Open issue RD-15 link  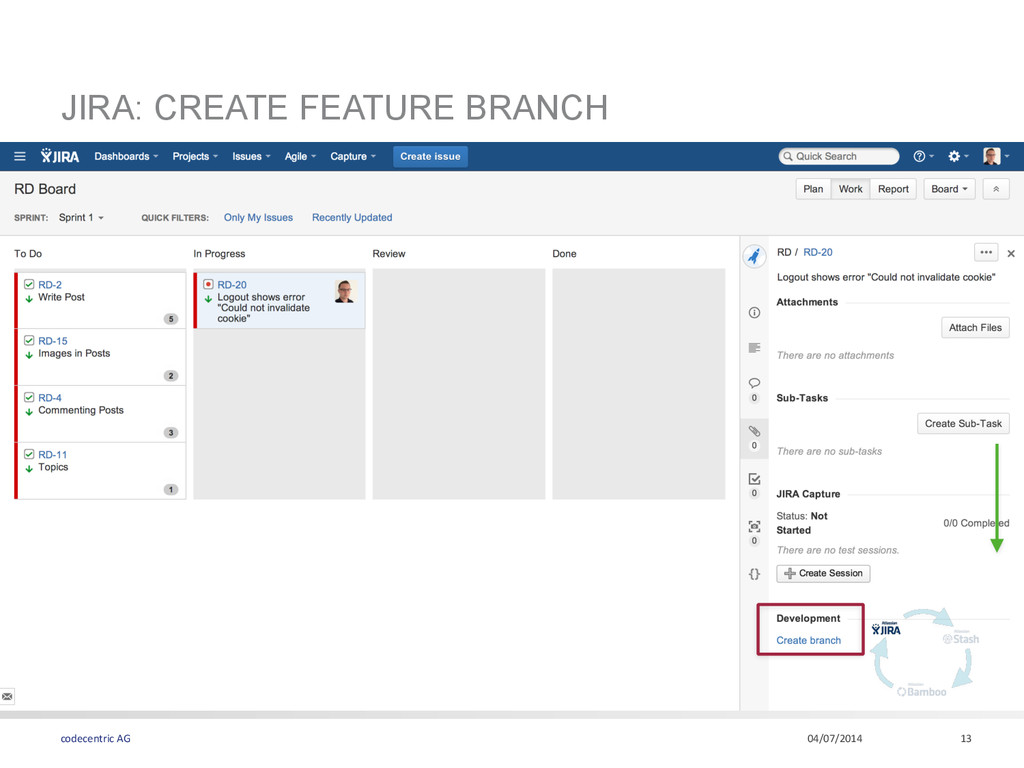52,341
